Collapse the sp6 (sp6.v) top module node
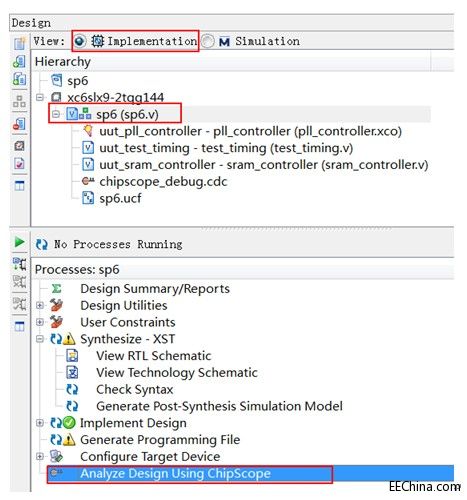The height and width of the screenshot is (500, 467). [x=56, y=114]
